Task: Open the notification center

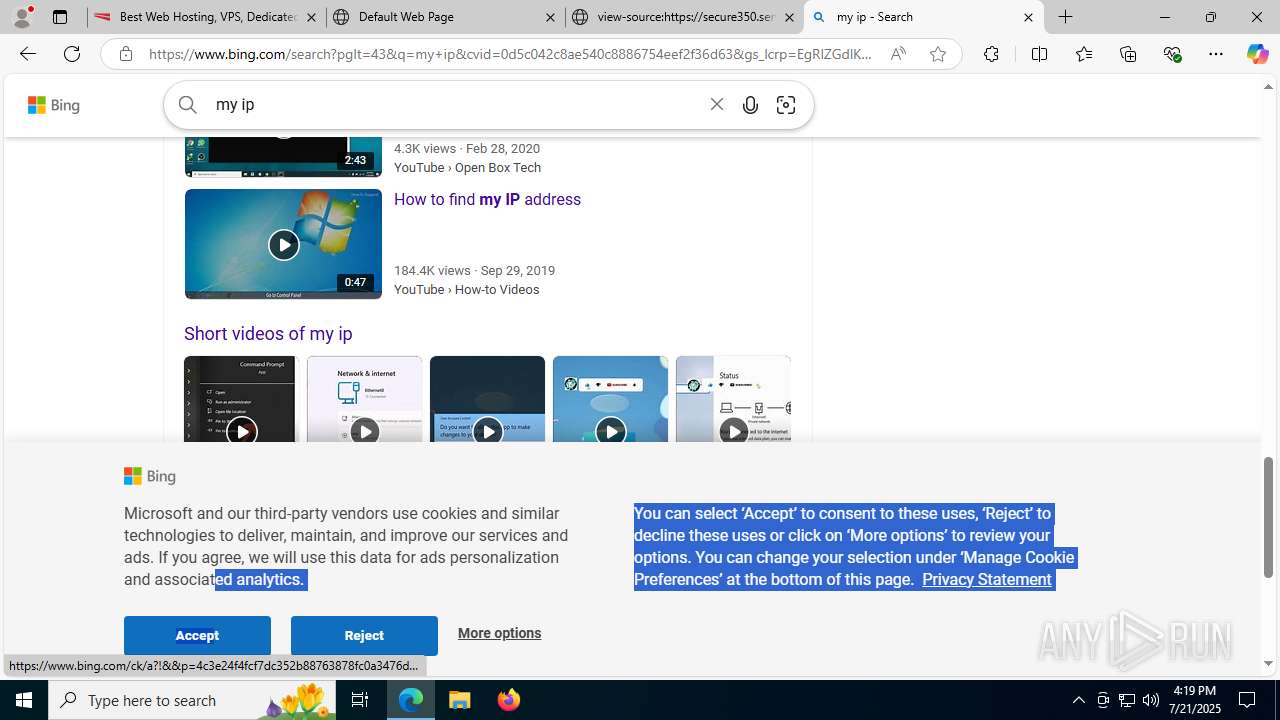Action: pyautogui.click(x=1247, y=700)
